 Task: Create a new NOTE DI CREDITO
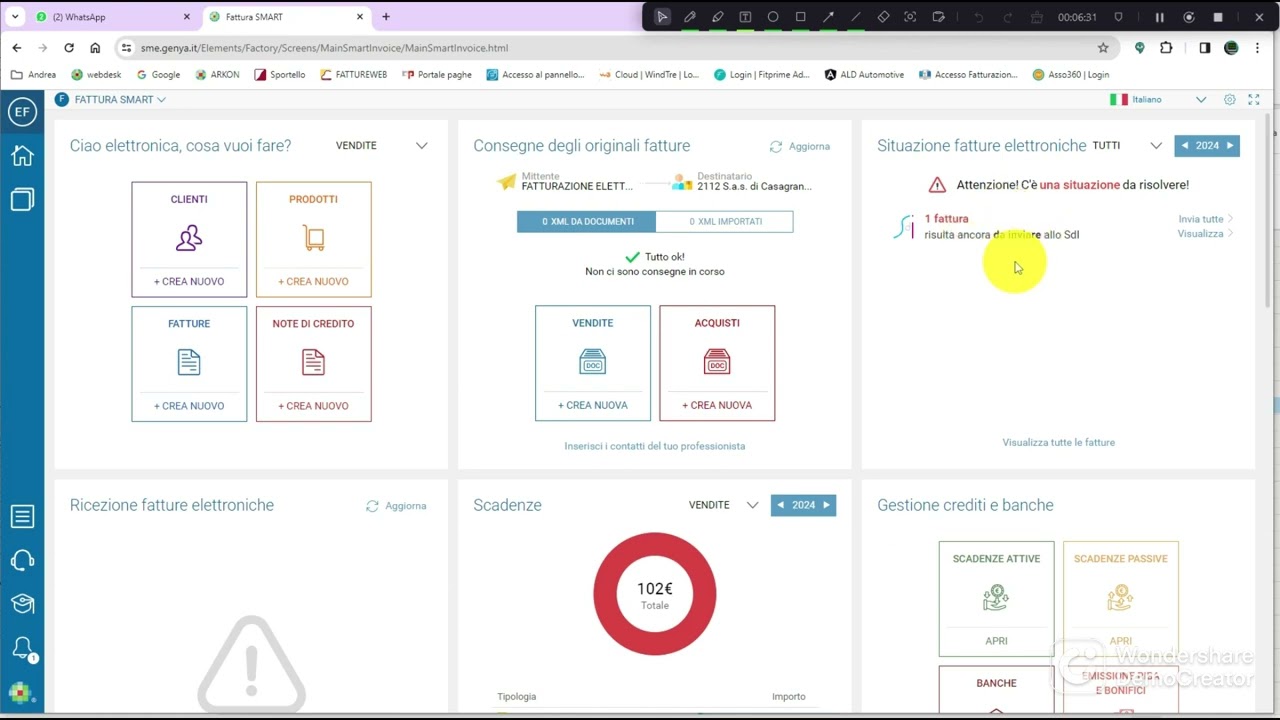pyautogui.click(x=313, y=406)
